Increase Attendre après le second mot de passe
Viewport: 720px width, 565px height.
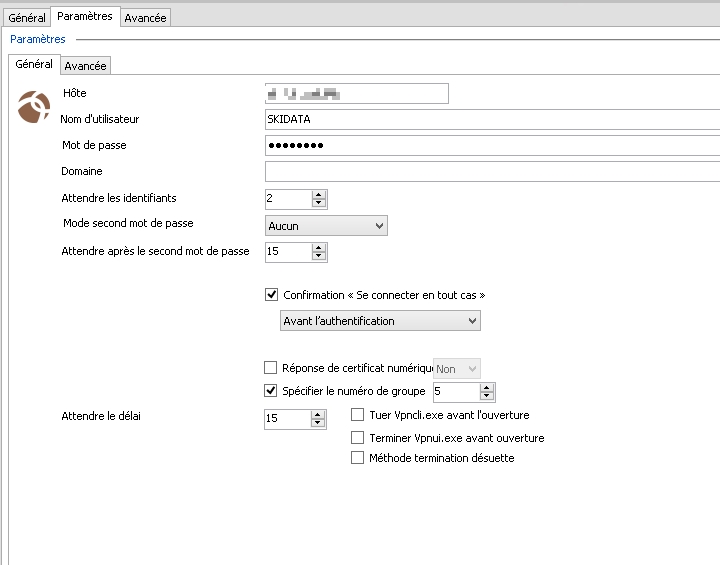pos(319,246)
